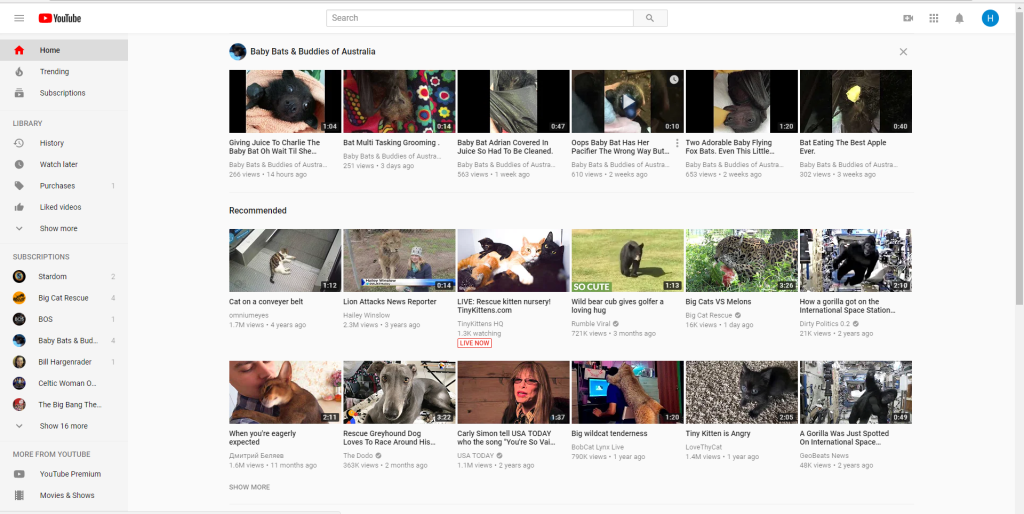
Task: Click Baby Bats & Bud... sidebar avatar
Action: click(19, 340)
